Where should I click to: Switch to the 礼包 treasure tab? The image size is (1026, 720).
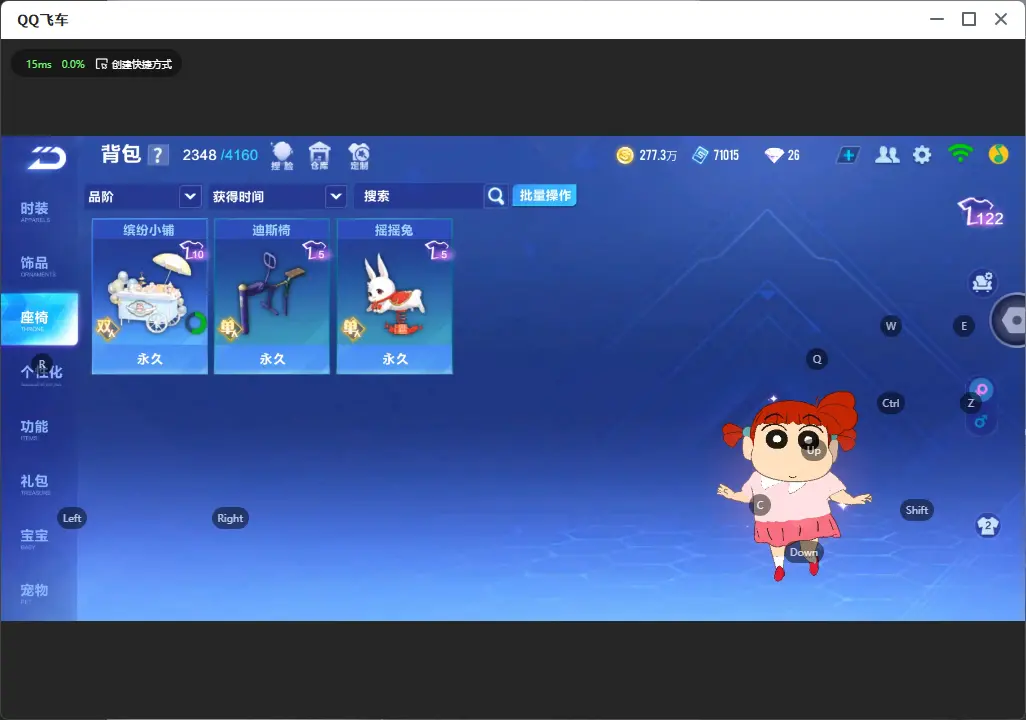pos(35,483)
